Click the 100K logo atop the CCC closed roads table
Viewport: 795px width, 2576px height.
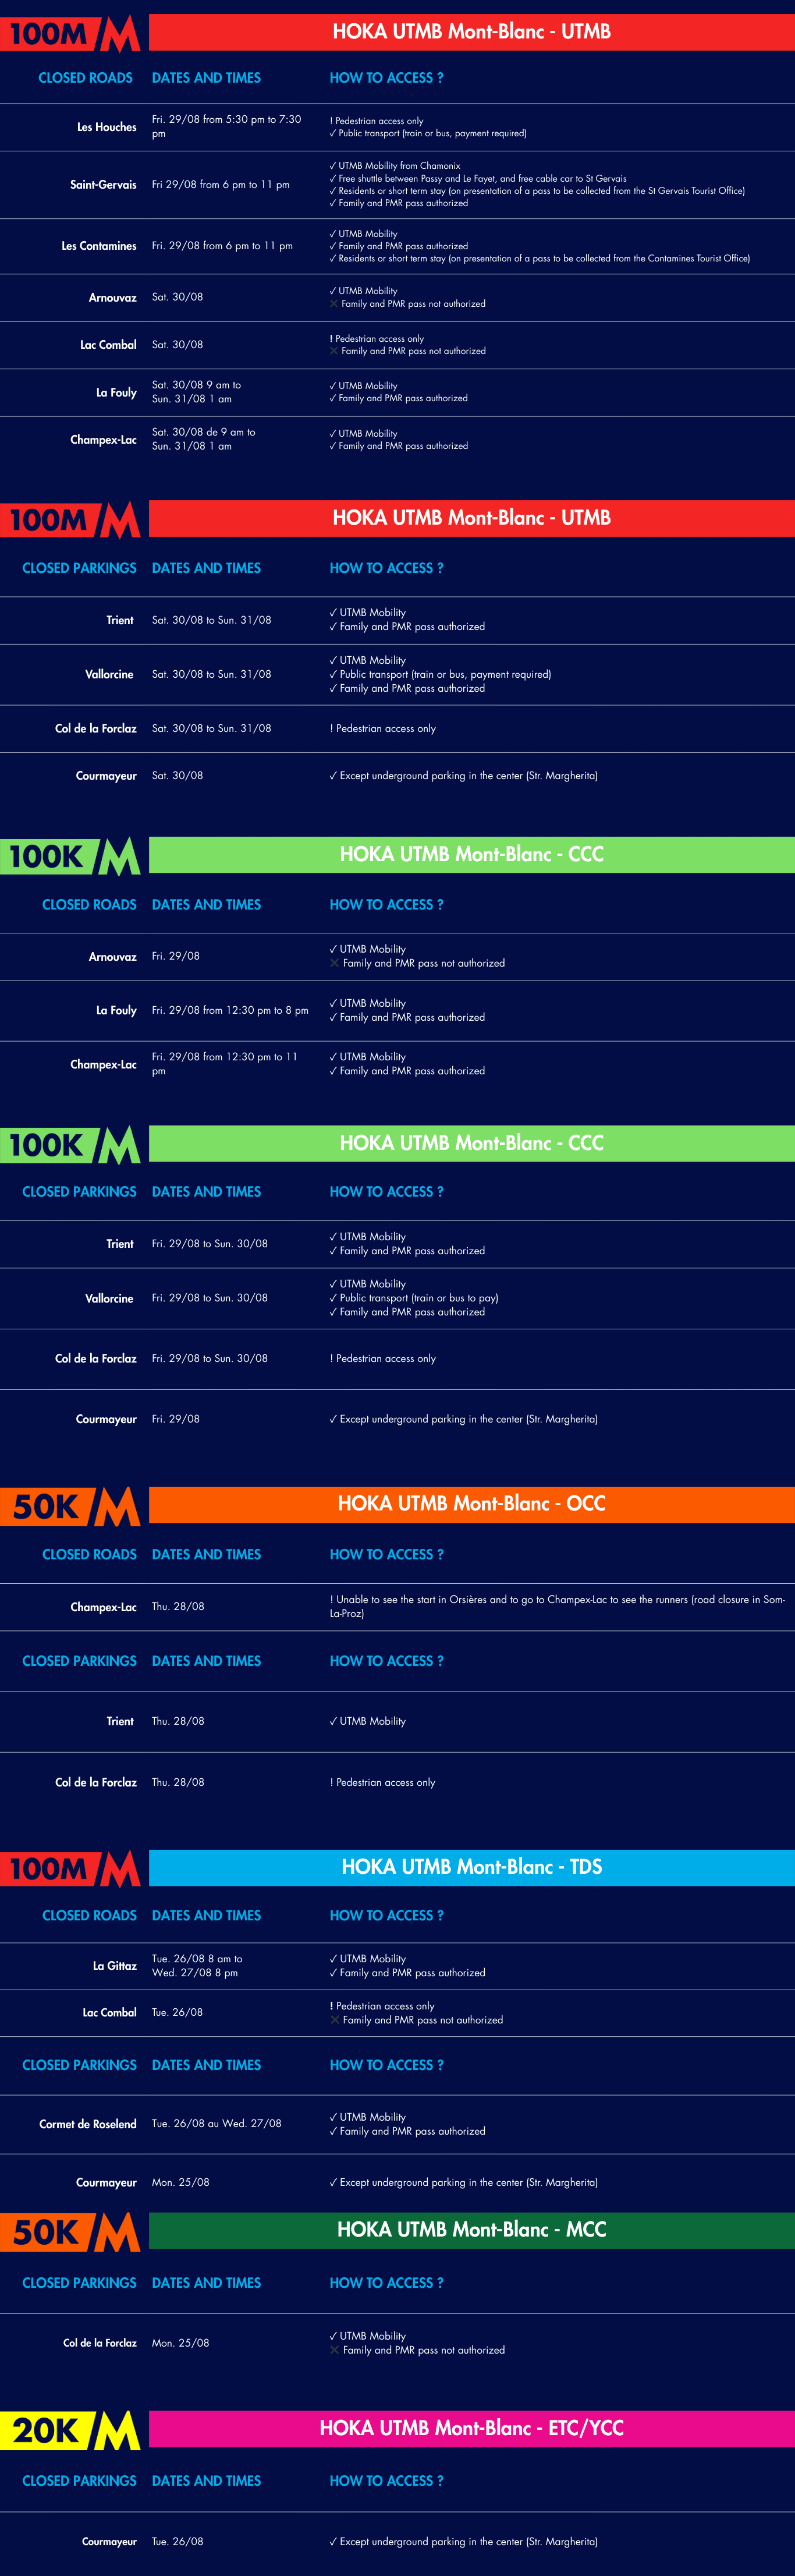pos(70,856)
